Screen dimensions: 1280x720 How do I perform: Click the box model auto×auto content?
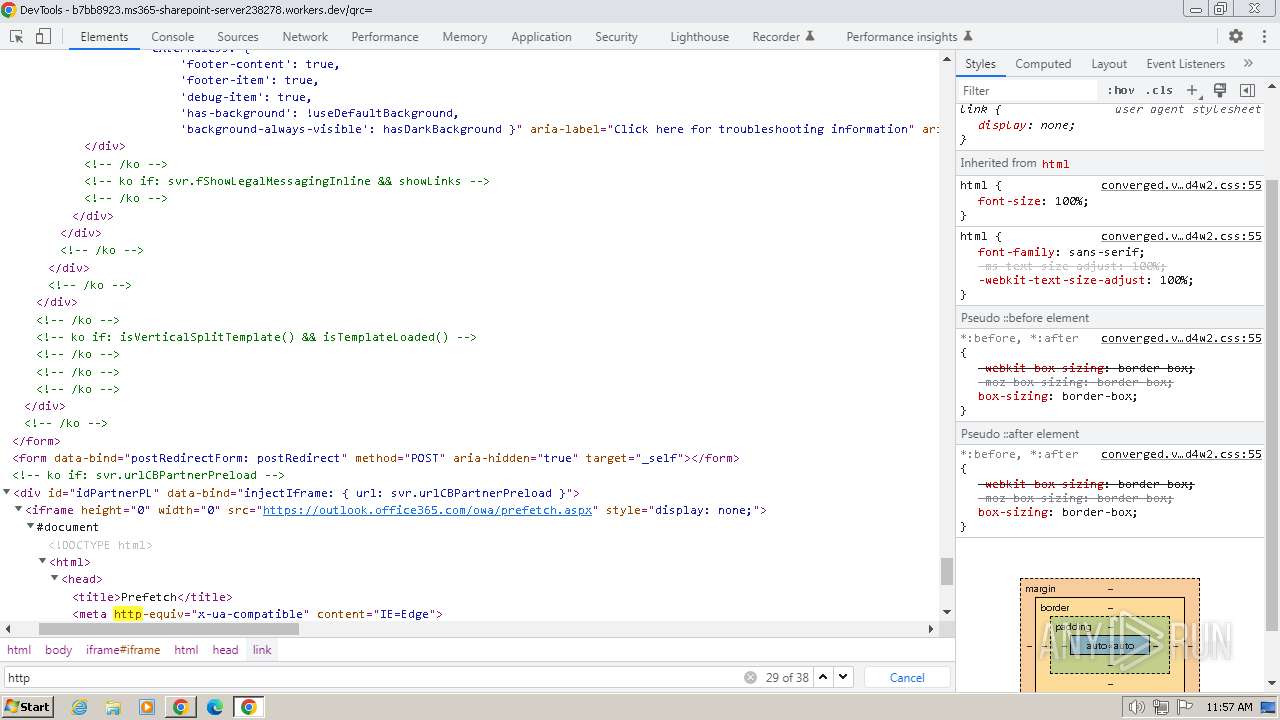[x=1110, y=645]
